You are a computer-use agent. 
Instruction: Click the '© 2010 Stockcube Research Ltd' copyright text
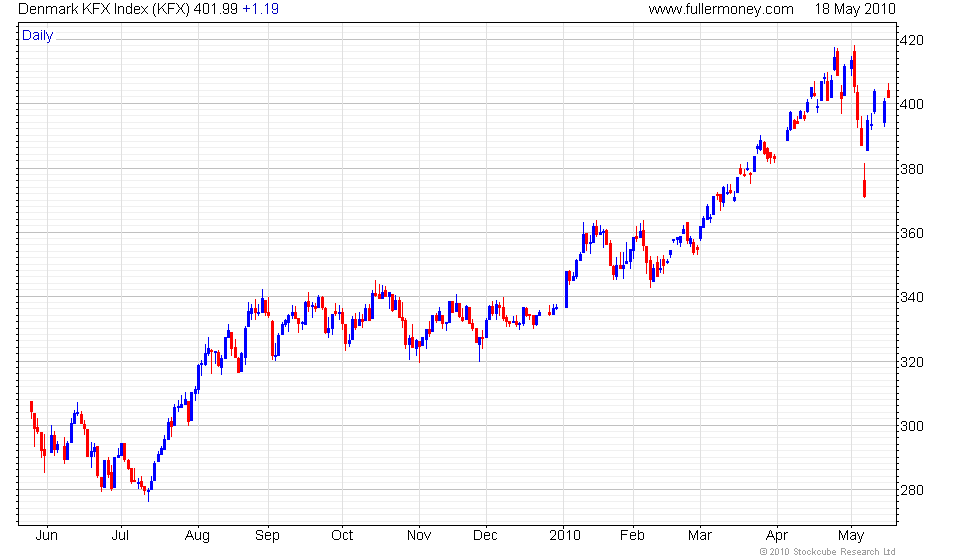pos(828,552)
